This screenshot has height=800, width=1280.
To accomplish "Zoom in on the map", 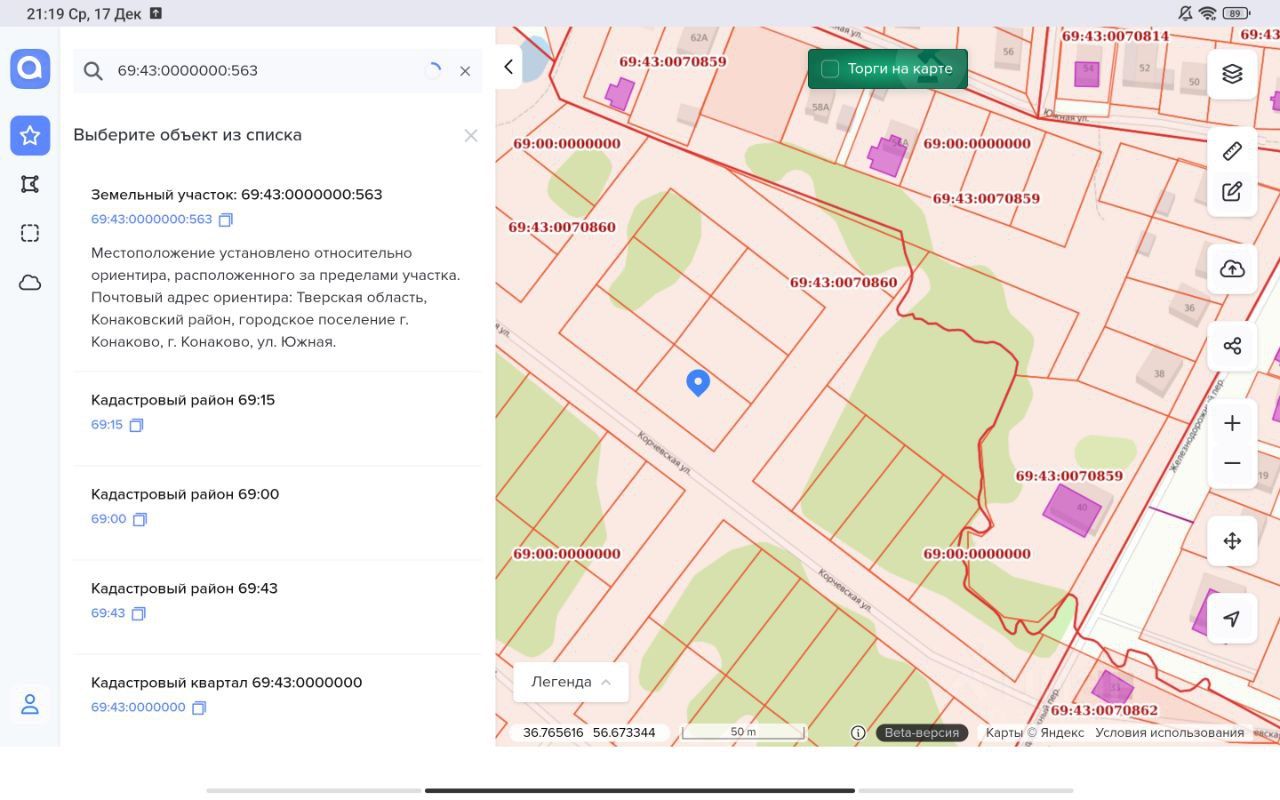I will (x=1232, y=423).
